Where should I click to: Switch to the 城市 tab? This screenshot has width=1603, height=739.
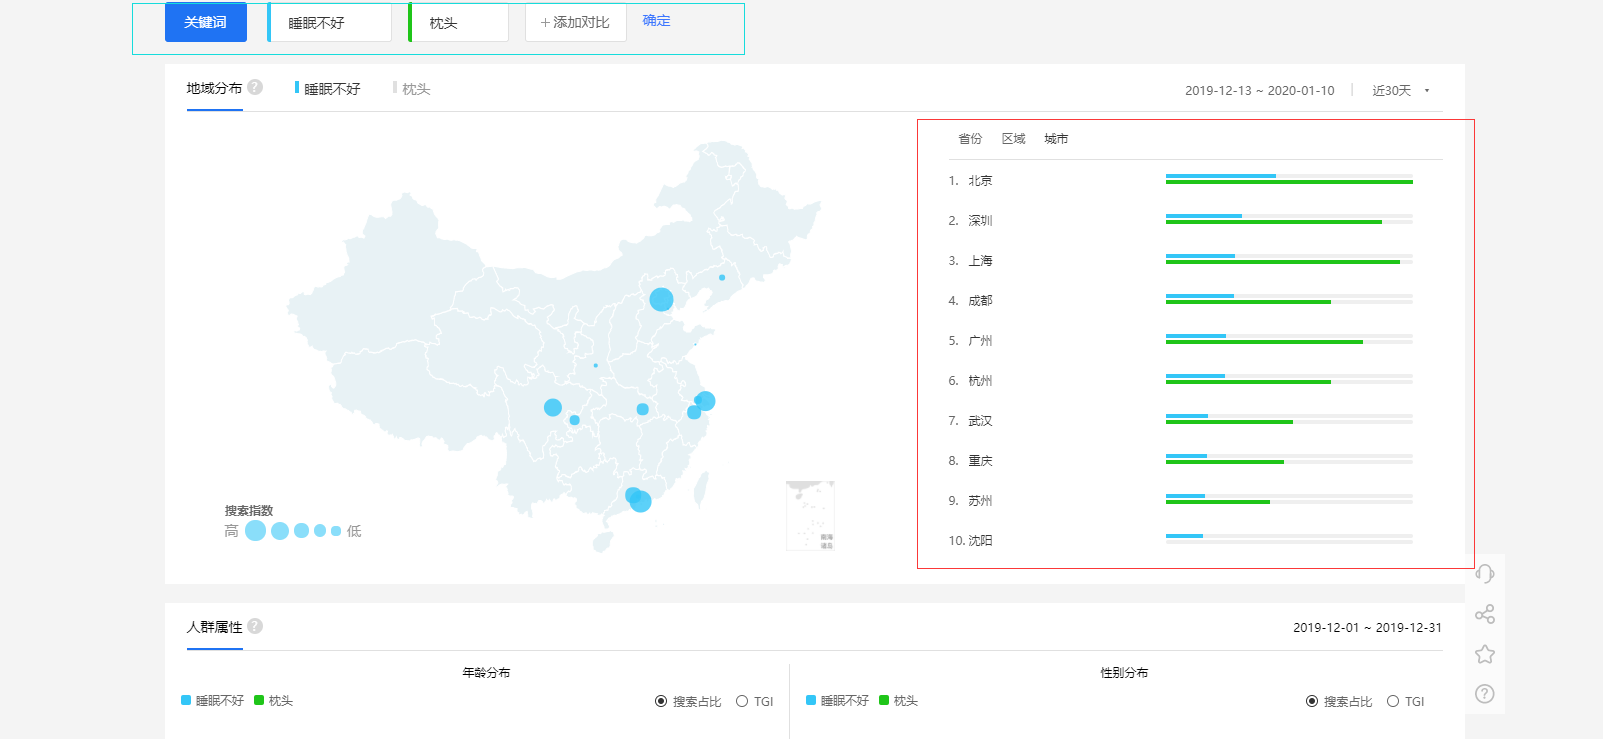1056,139
